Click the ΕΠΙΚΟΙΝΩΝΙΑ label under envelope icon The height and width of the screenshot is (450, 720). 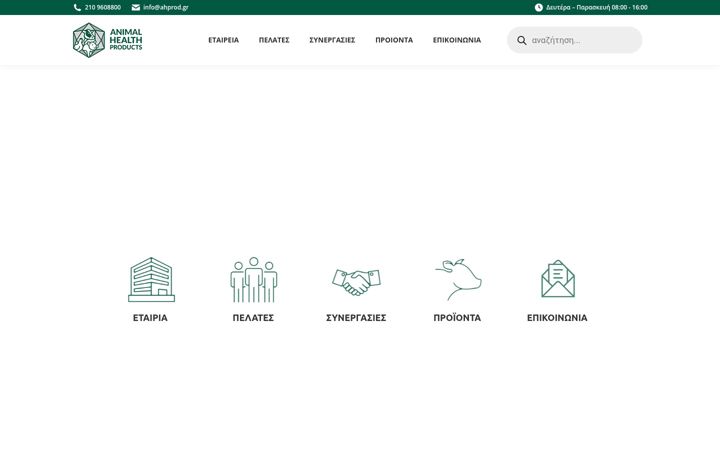[x=557, y=318]
